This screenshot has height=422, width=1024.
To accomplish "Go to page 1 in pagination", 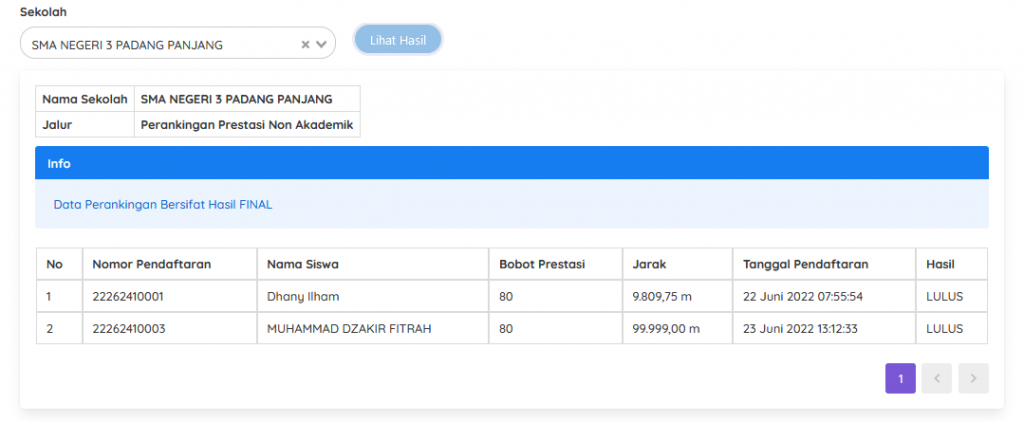I will pyautogui.click(x=900, y=378).
